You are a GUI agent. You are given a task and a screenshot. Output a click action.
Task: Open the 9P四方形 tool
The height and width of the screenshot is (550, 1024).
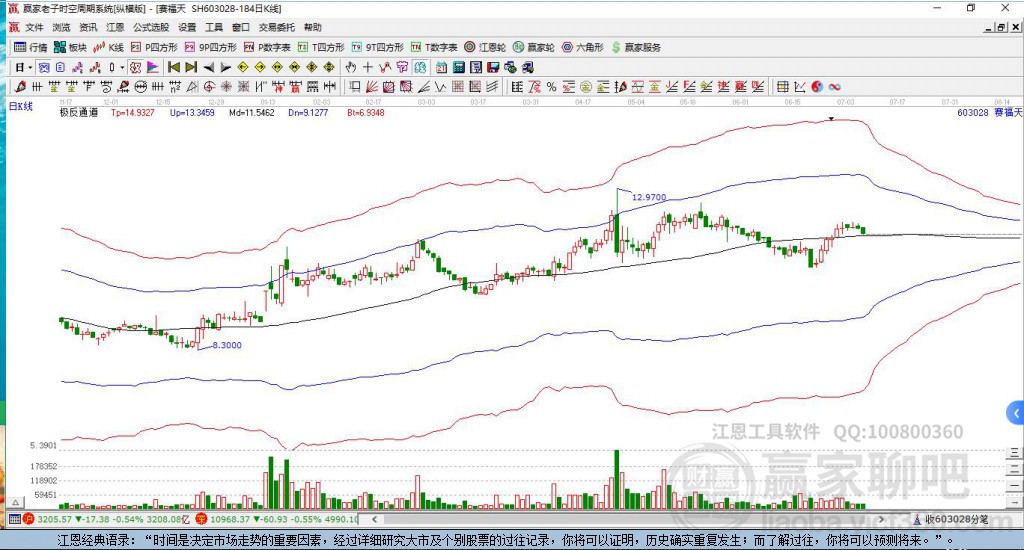click(210, 47)
